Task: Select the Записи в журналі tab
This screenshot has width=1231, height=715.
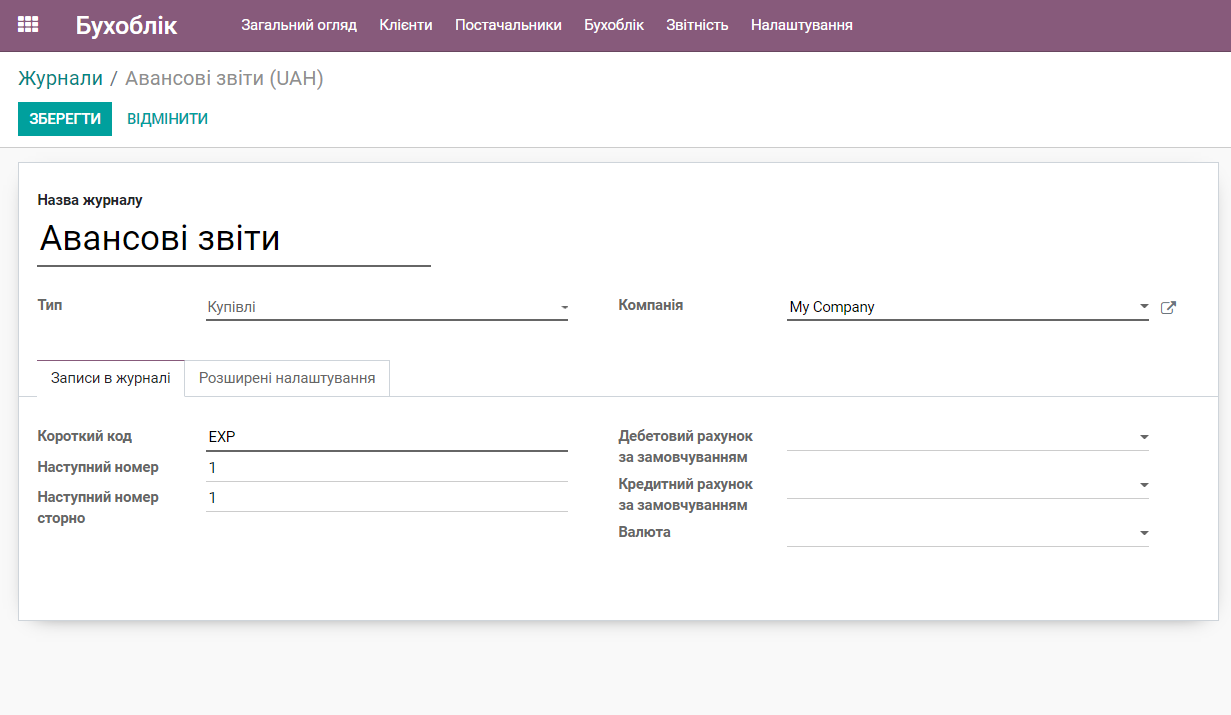Action: [110, 378]
